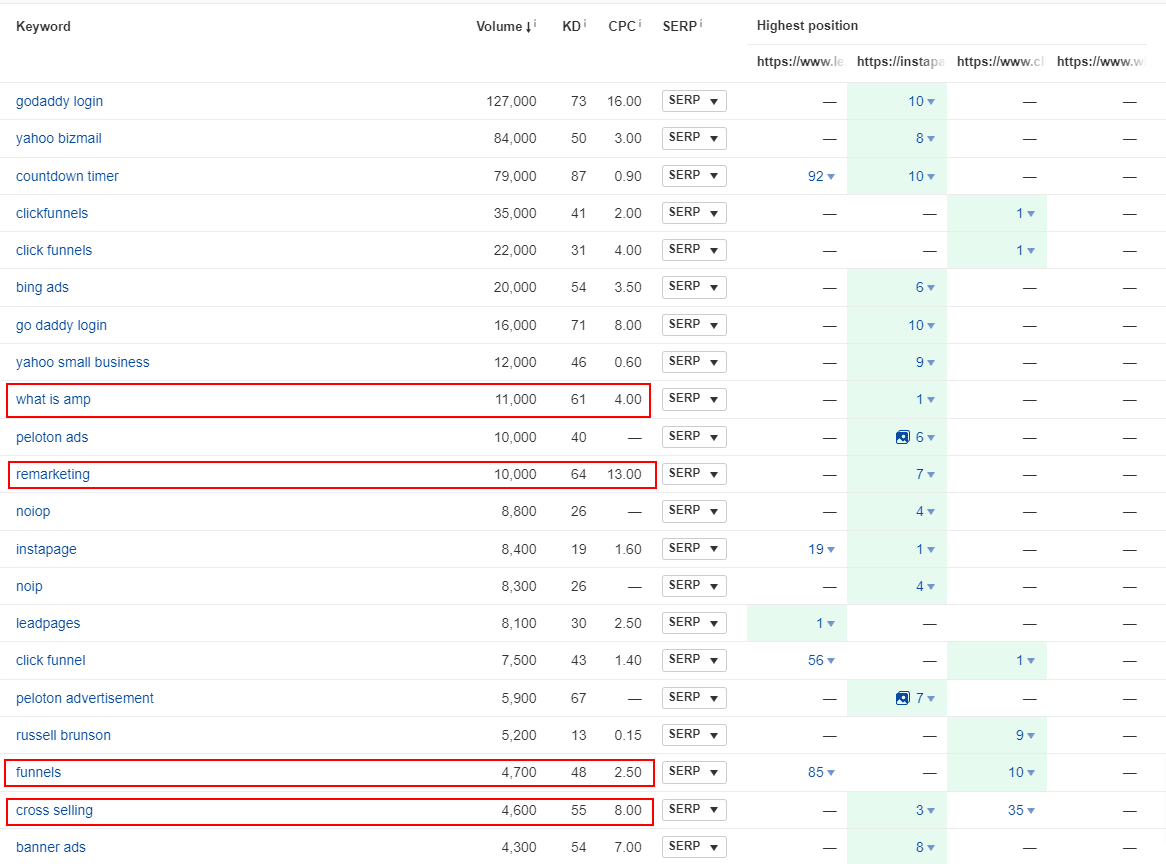Viewport: 1166px width, 864px height.
Task: Open the remarketing keyword link
Action: 53,474
